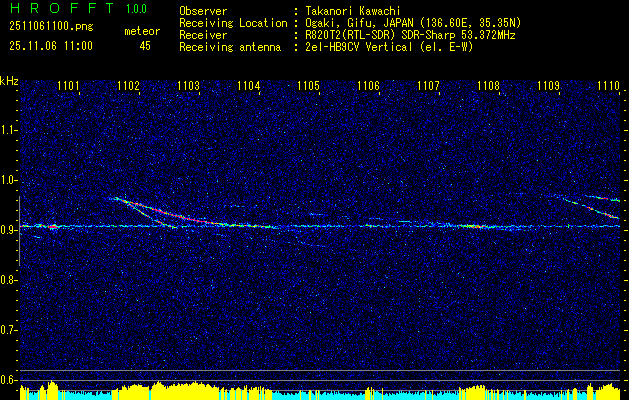Click the yellow signal level graph at bottom

click(320, 391)
